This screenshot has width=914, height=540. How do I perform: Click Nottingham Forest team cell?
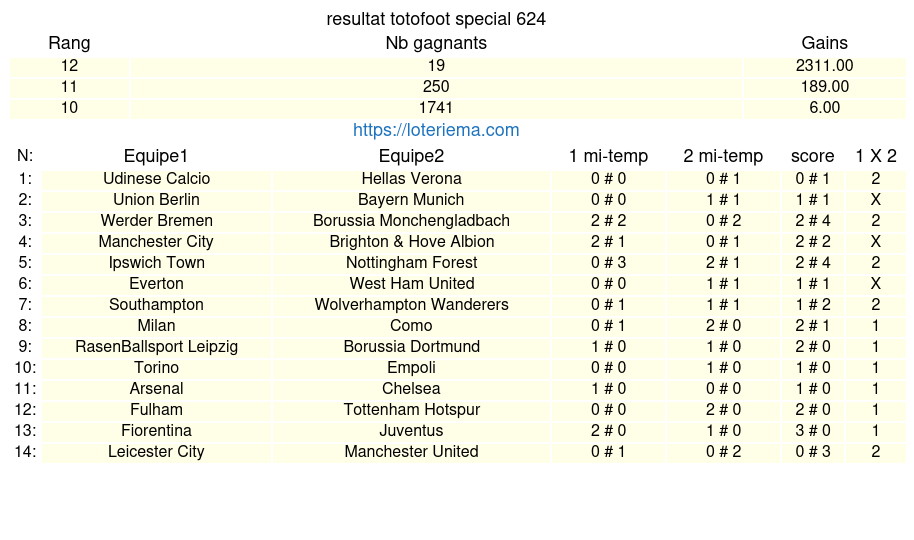tap(411, 263)
